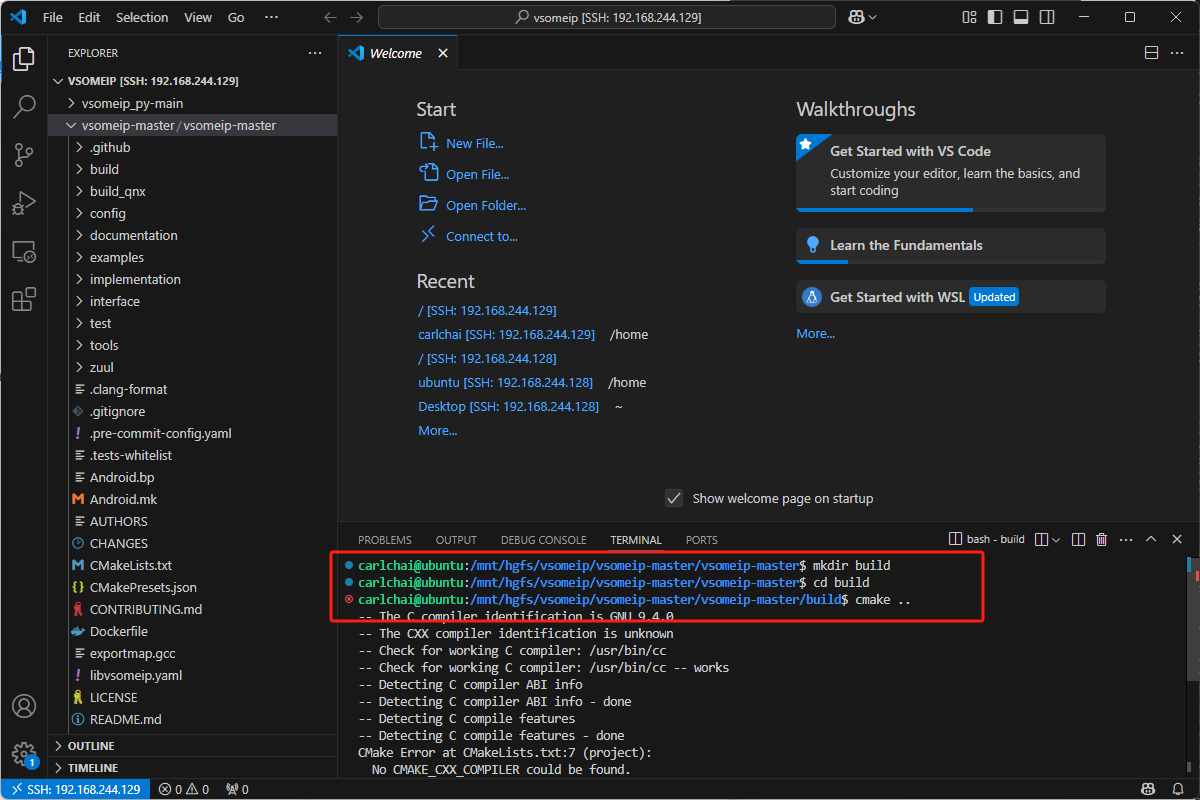Click the errors and warnings status indicator
1200x800 pixels.
coord(184,789)
